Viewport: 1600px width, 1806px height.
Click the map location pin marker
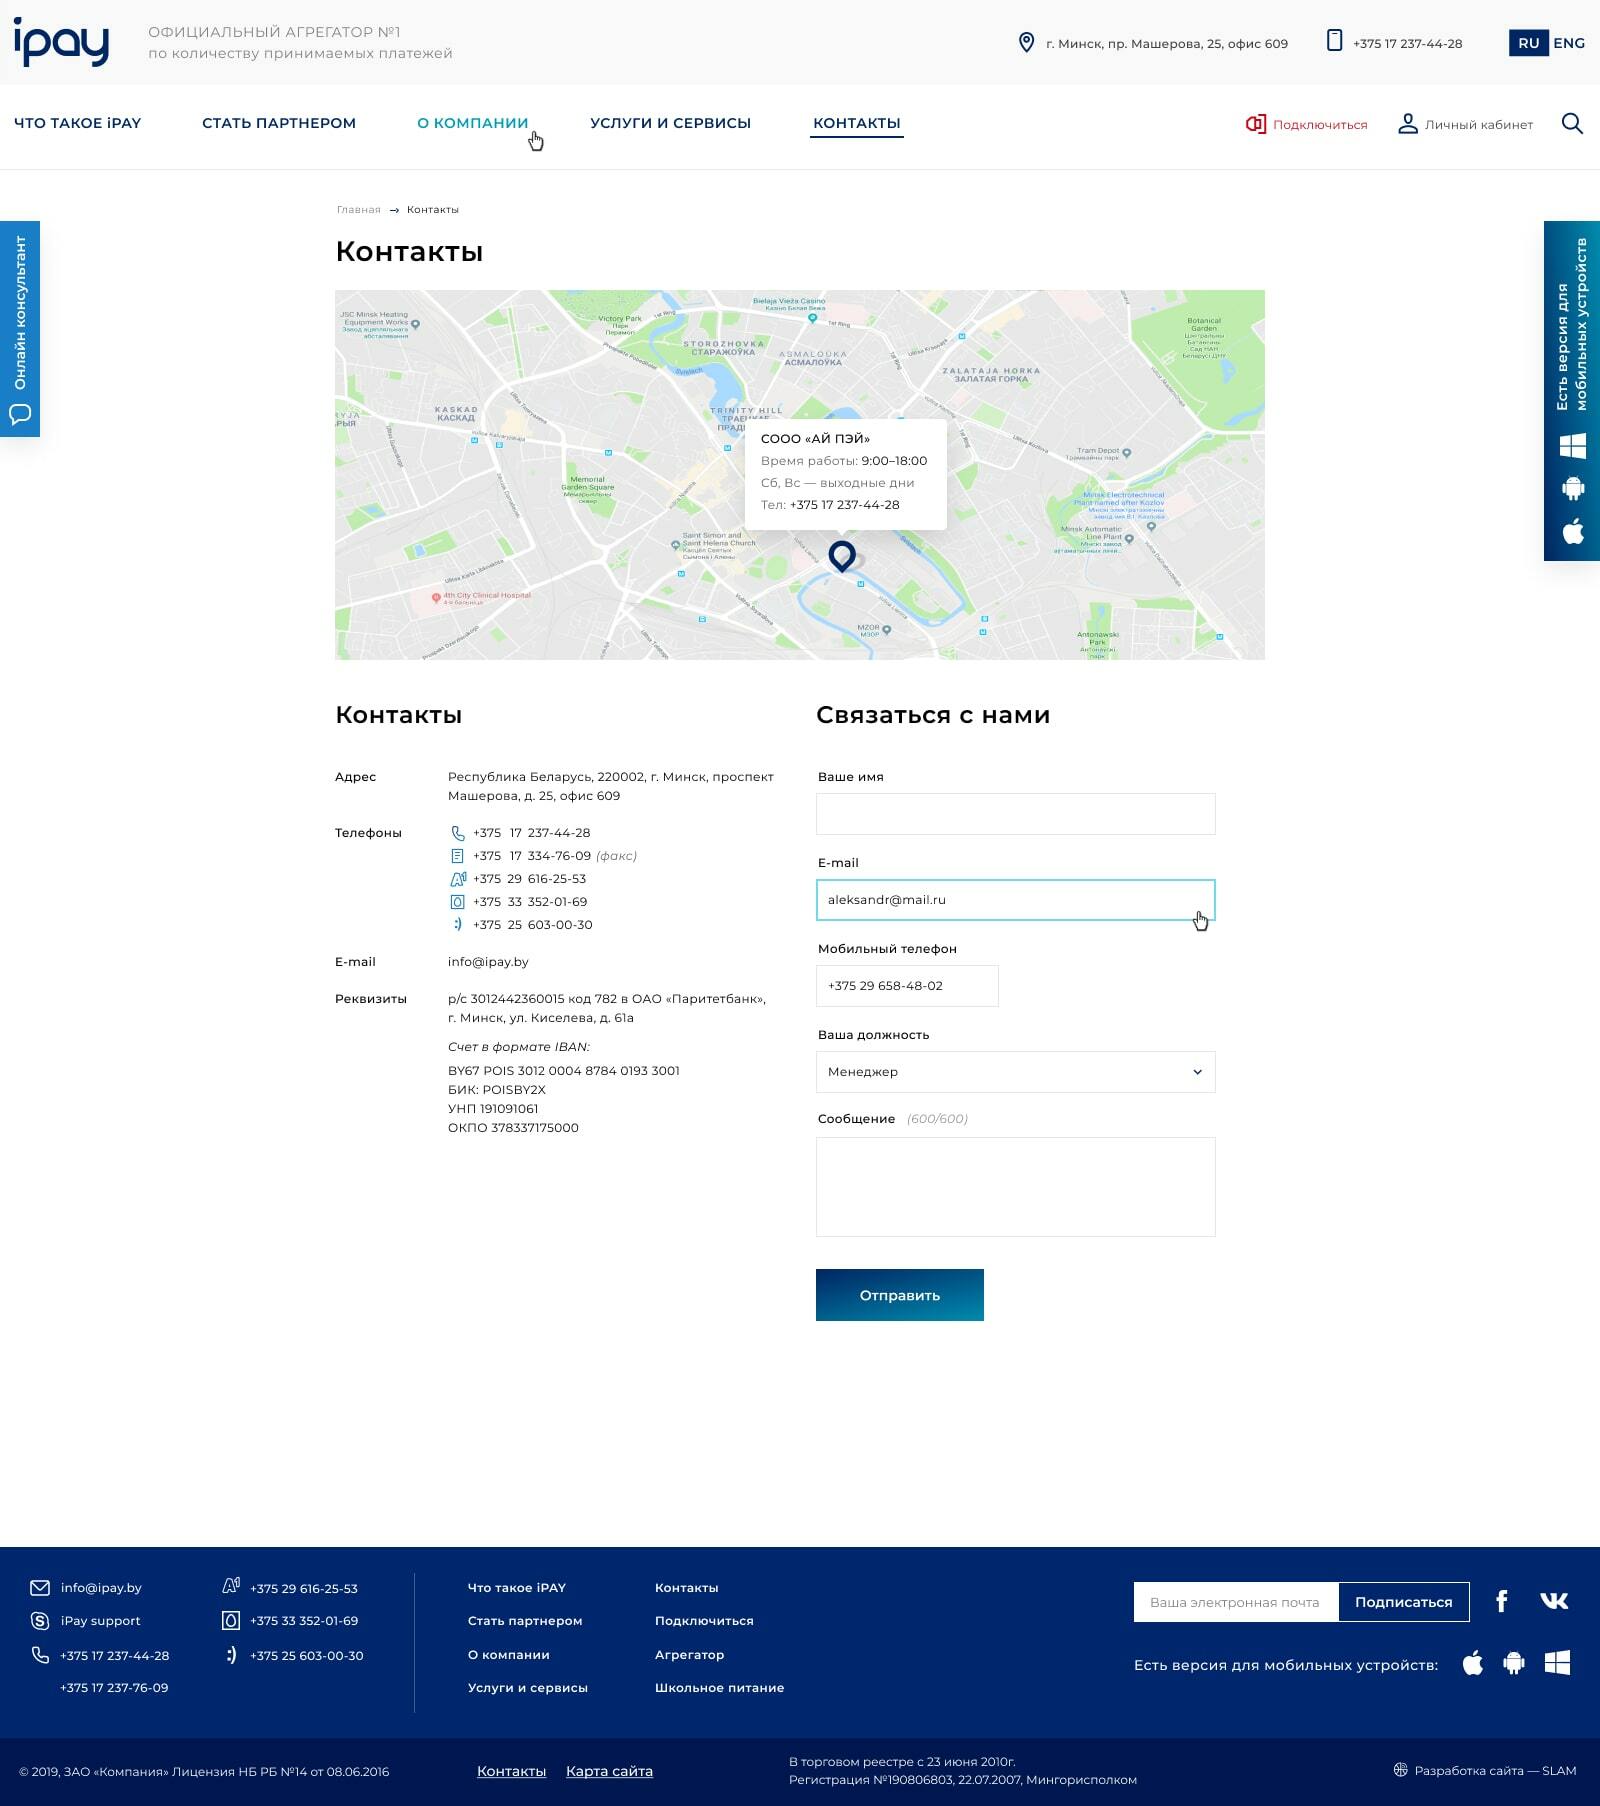pyautogui.click(x=842, y=555)
